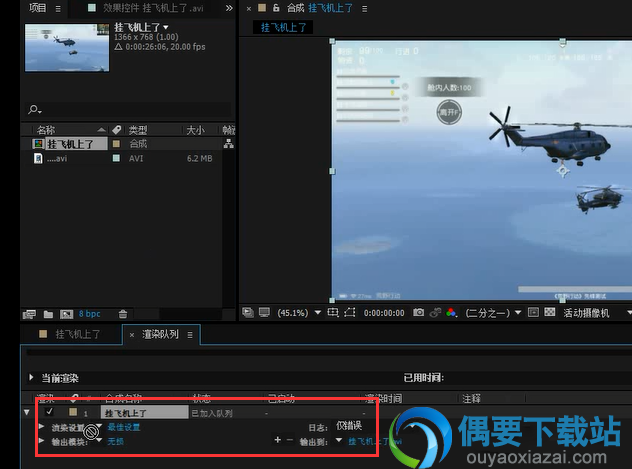Screen dimensions: 632x469
Task: Switch to the 挂飞机上了 timeline tab
Action: click(78, 334)
